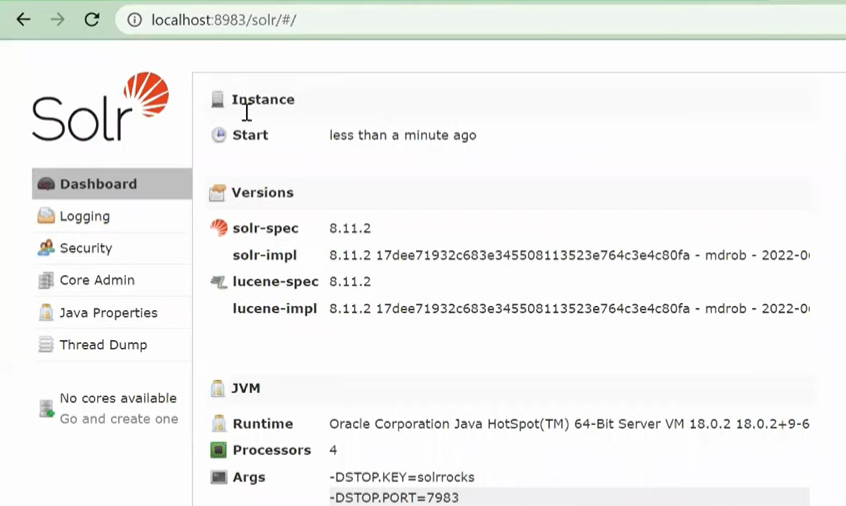Click the Solr logo

point(101,106)
